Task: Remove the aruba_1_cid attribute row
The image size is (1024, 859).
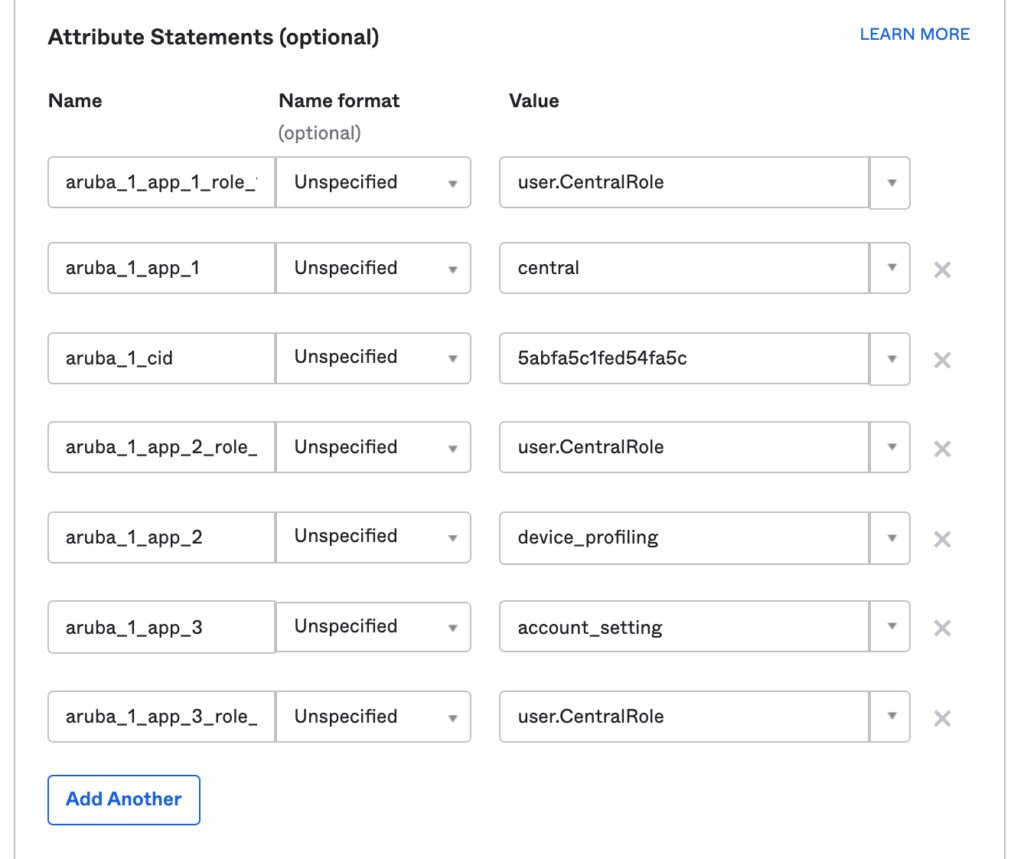Action: (x=941, y=359)
